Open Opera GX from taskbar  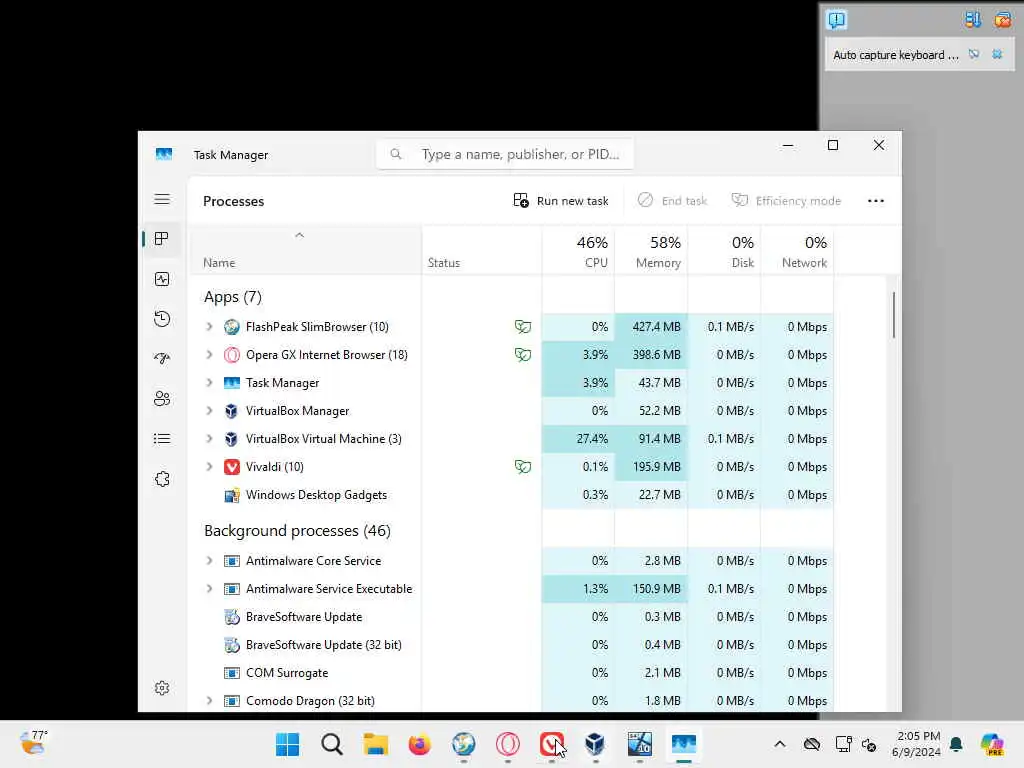point(507,744)
